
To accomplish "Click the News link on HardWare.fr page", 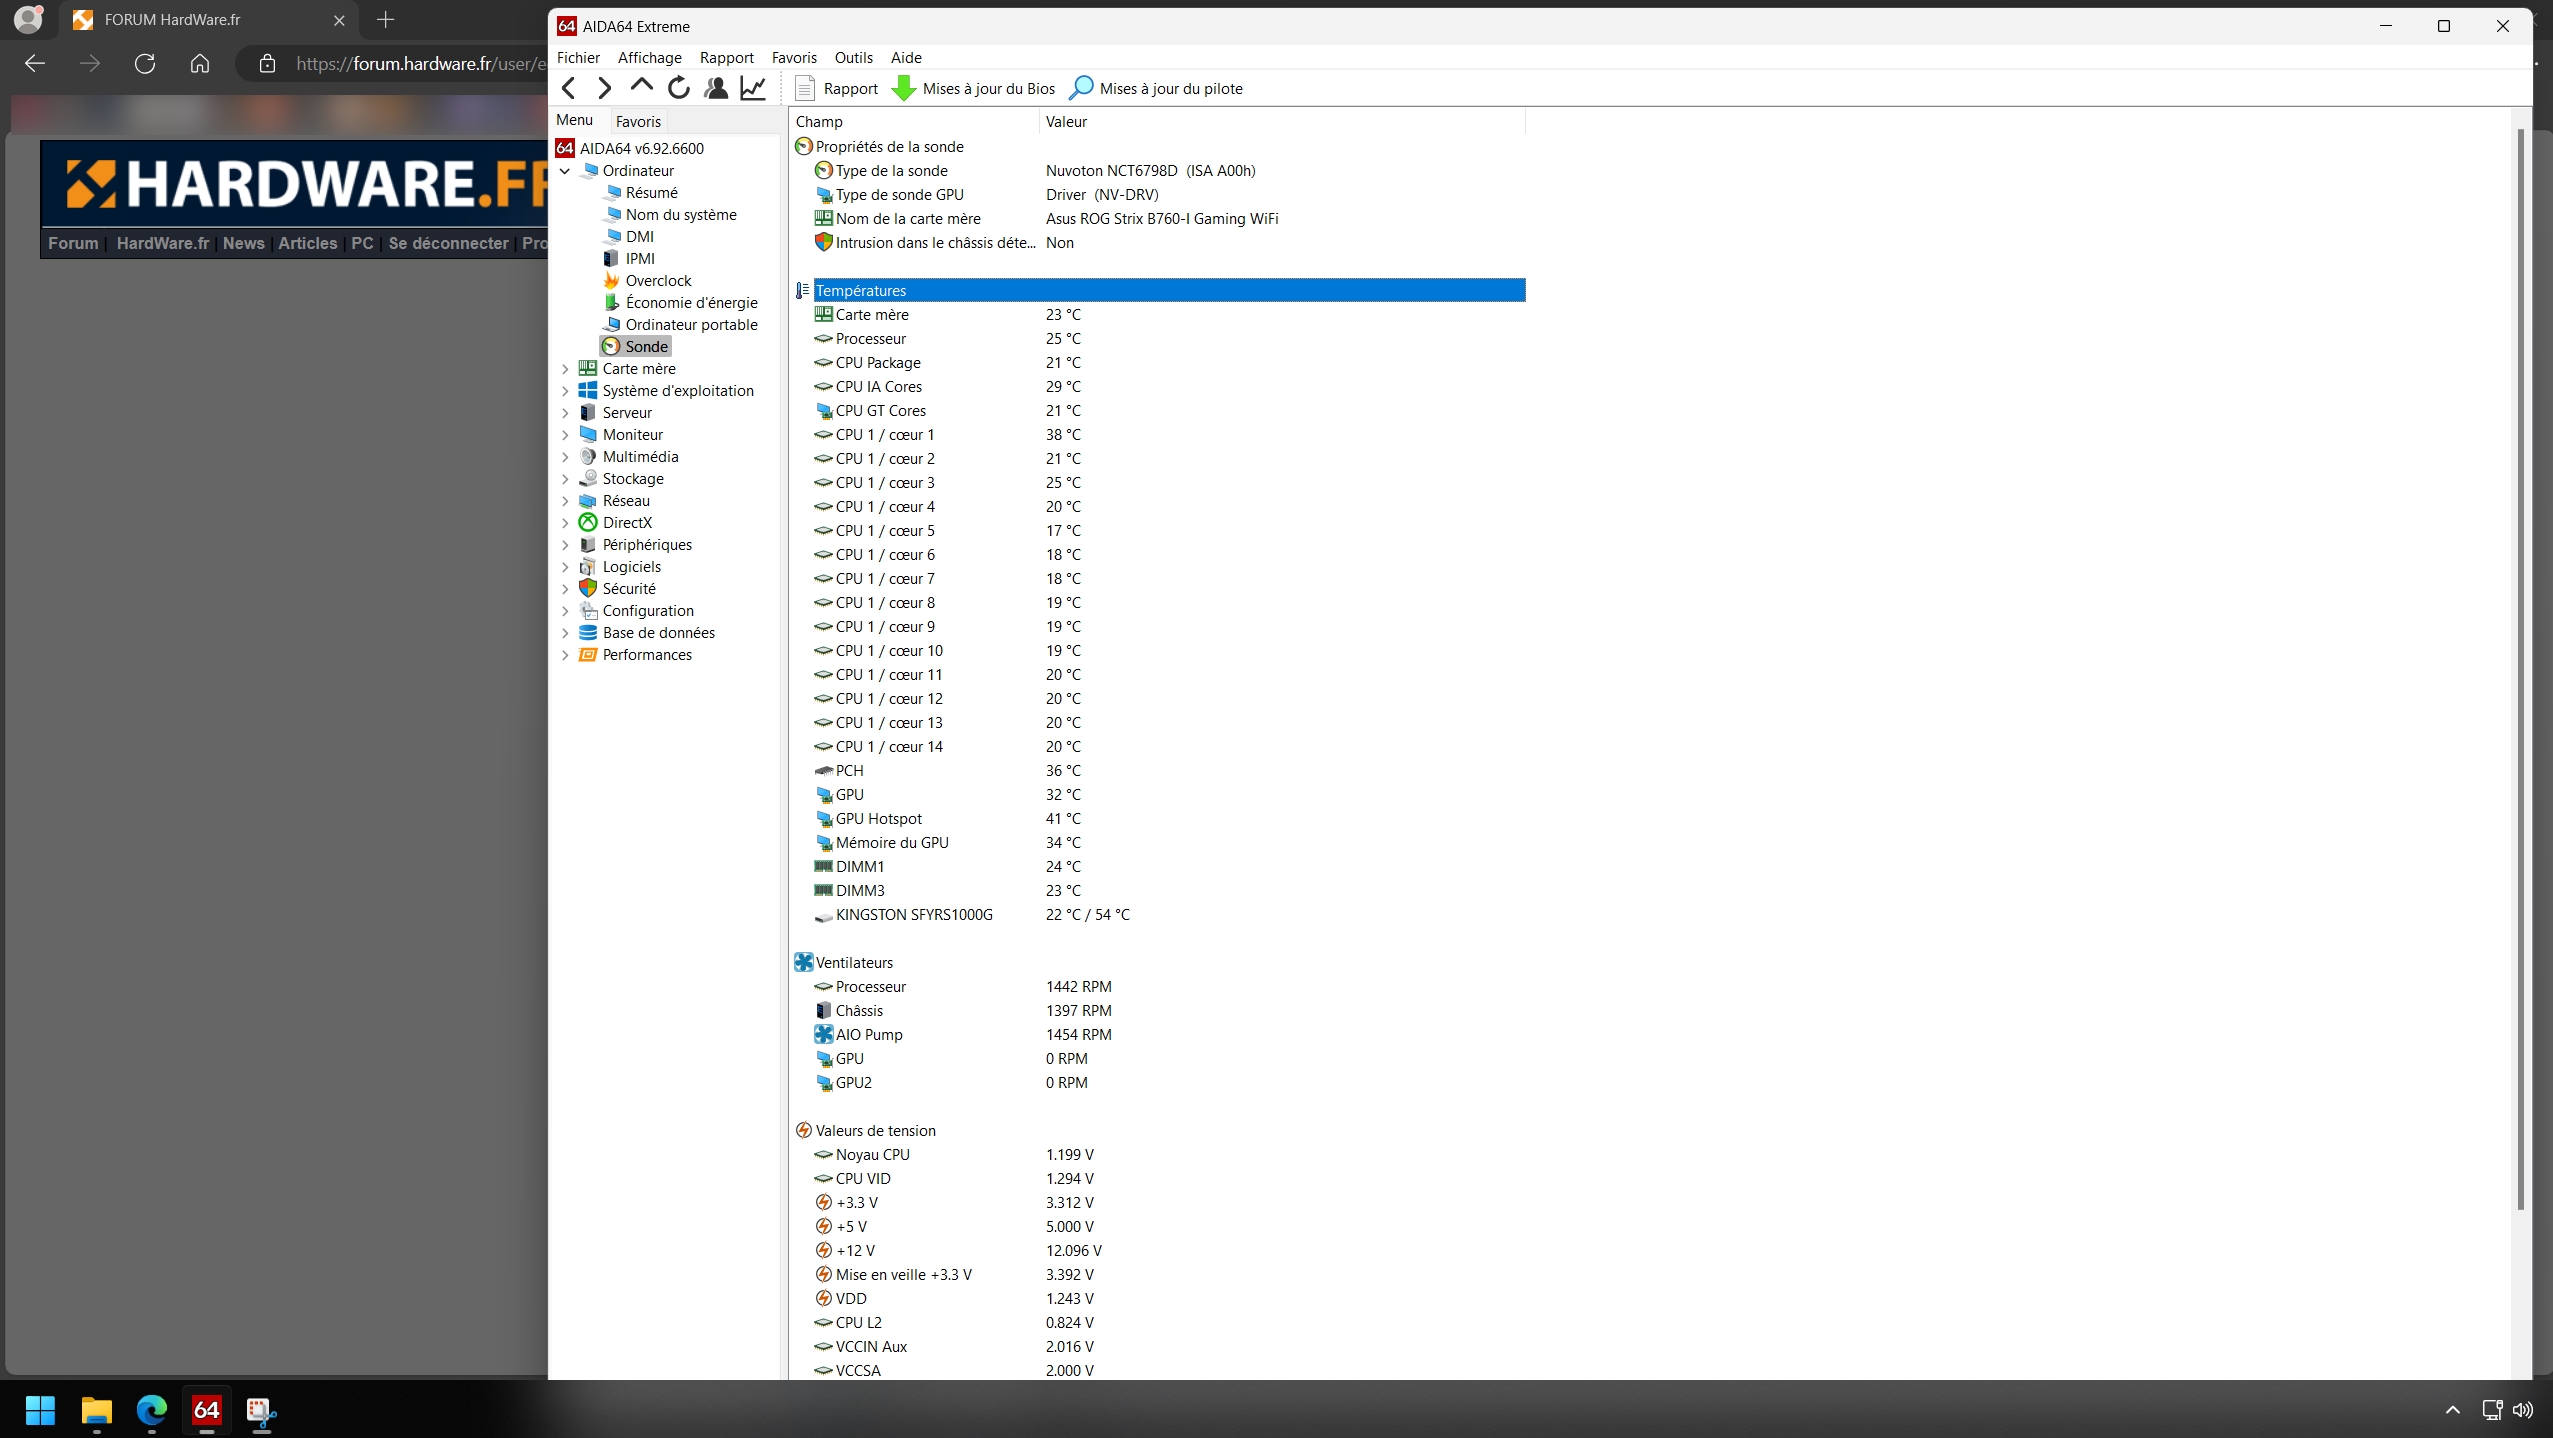I will [x=243, y=243].
